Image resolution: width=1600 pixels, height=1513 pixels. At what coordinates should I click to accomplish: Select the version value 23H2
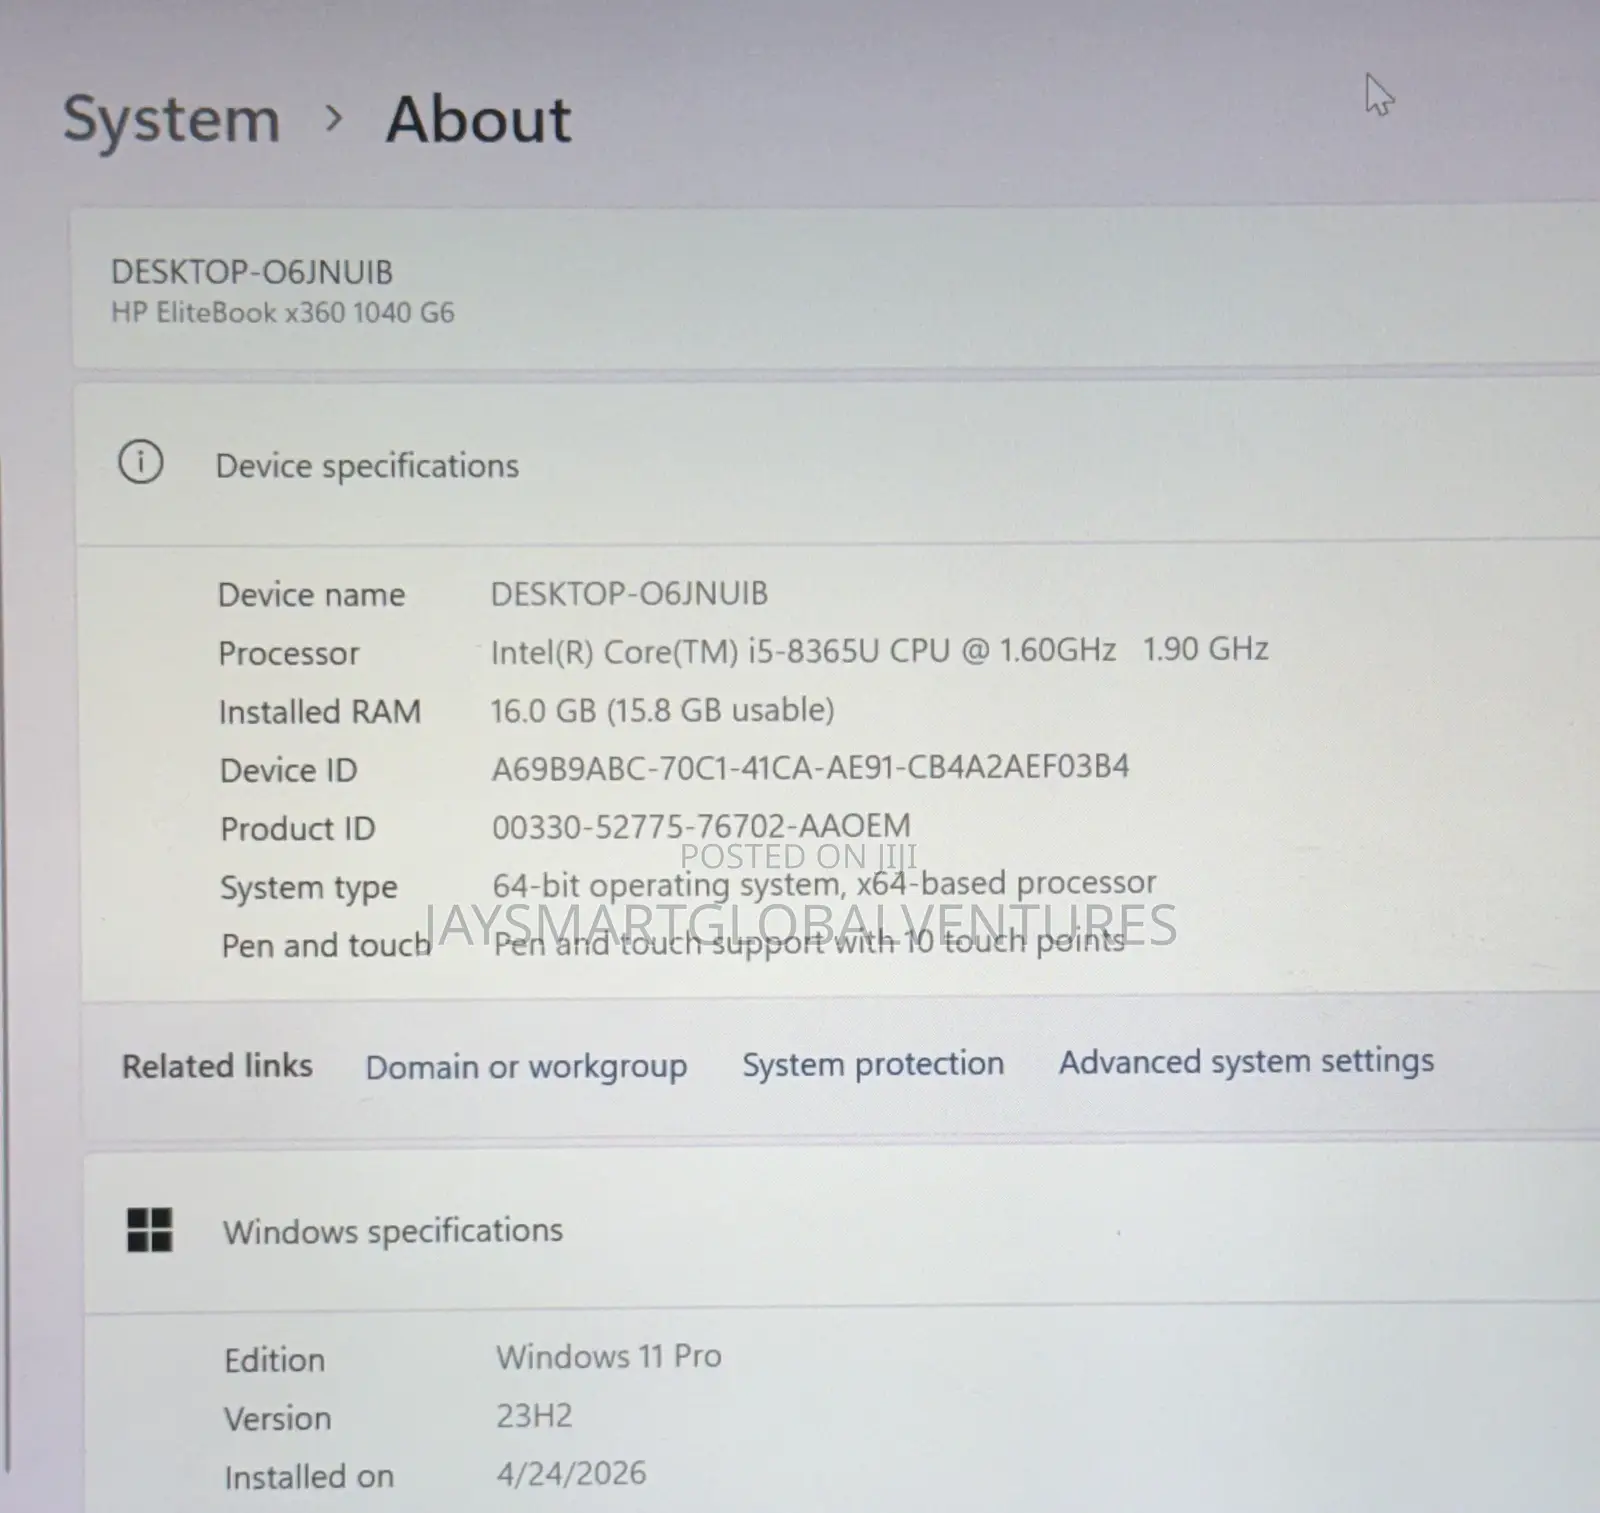(x=534, y=1416)
